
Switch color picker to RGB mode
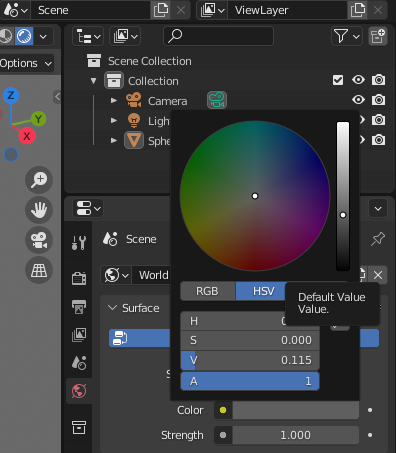[208, 291]
